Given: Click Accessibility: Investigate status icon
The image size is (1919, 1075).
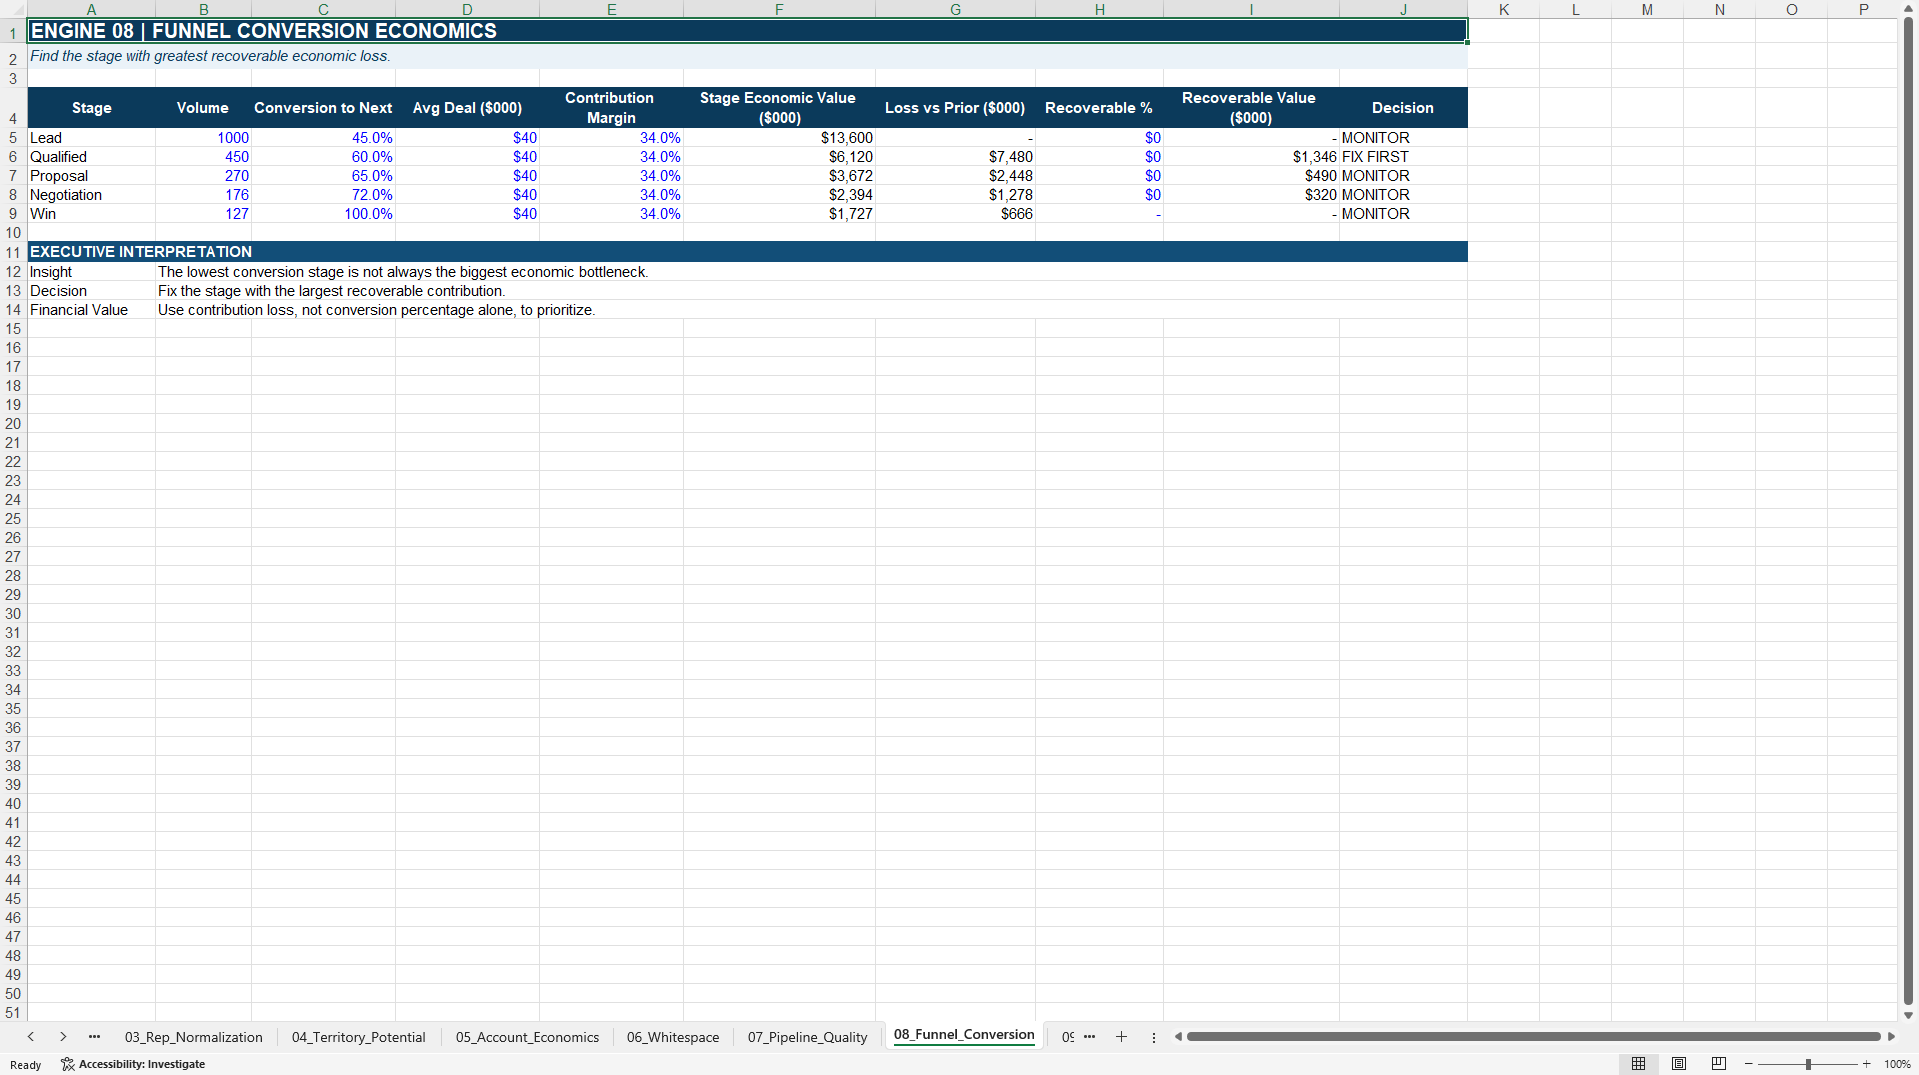Looking at the screenshot, I should point(133,1064).
